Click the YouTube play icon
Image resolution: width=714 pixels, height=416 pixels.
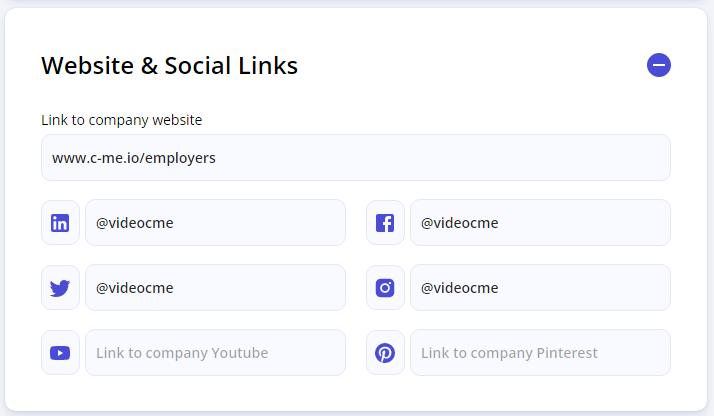point(60,353)
